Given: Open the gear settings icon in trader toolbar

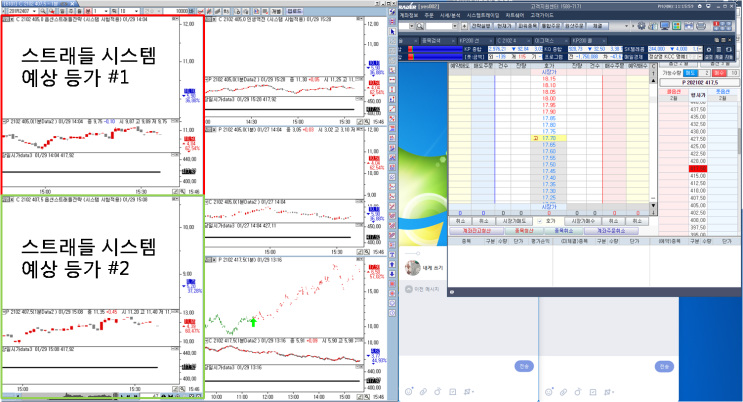Looking at the screenshot, I should click(x=641, y=26).
